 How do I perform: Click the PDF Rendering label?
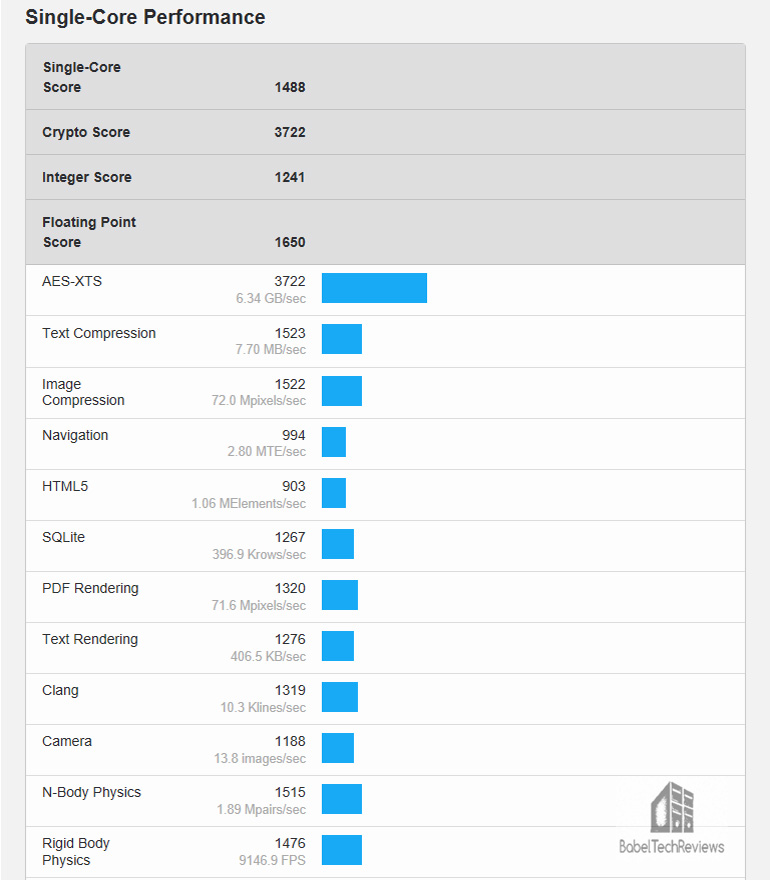90,588
